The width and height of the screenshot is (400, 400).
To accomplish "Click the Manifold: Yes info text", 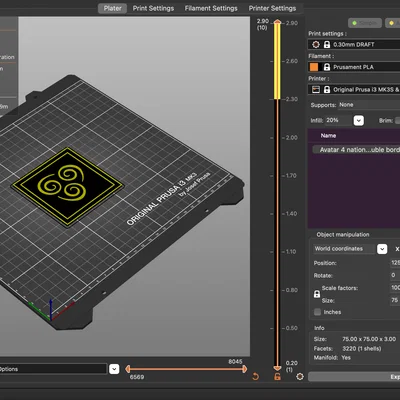I will [x=332, y=358].
